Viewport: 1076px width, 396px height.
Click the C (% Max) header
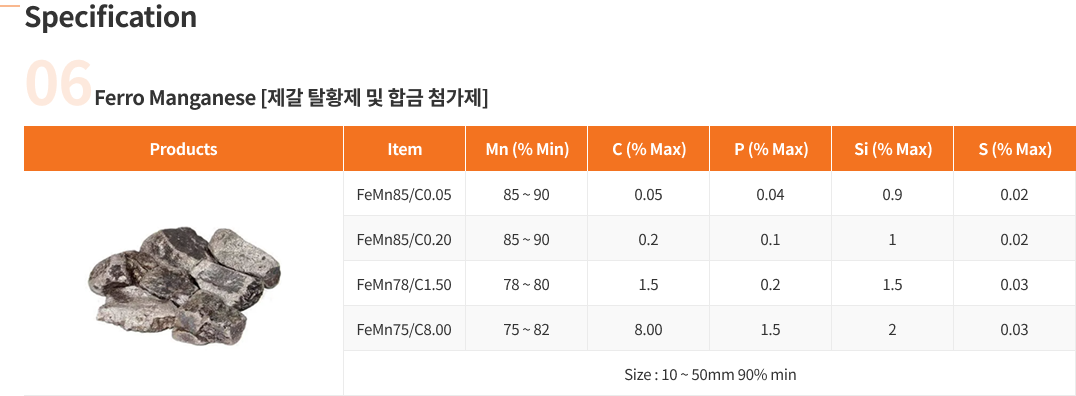point(648,149)
